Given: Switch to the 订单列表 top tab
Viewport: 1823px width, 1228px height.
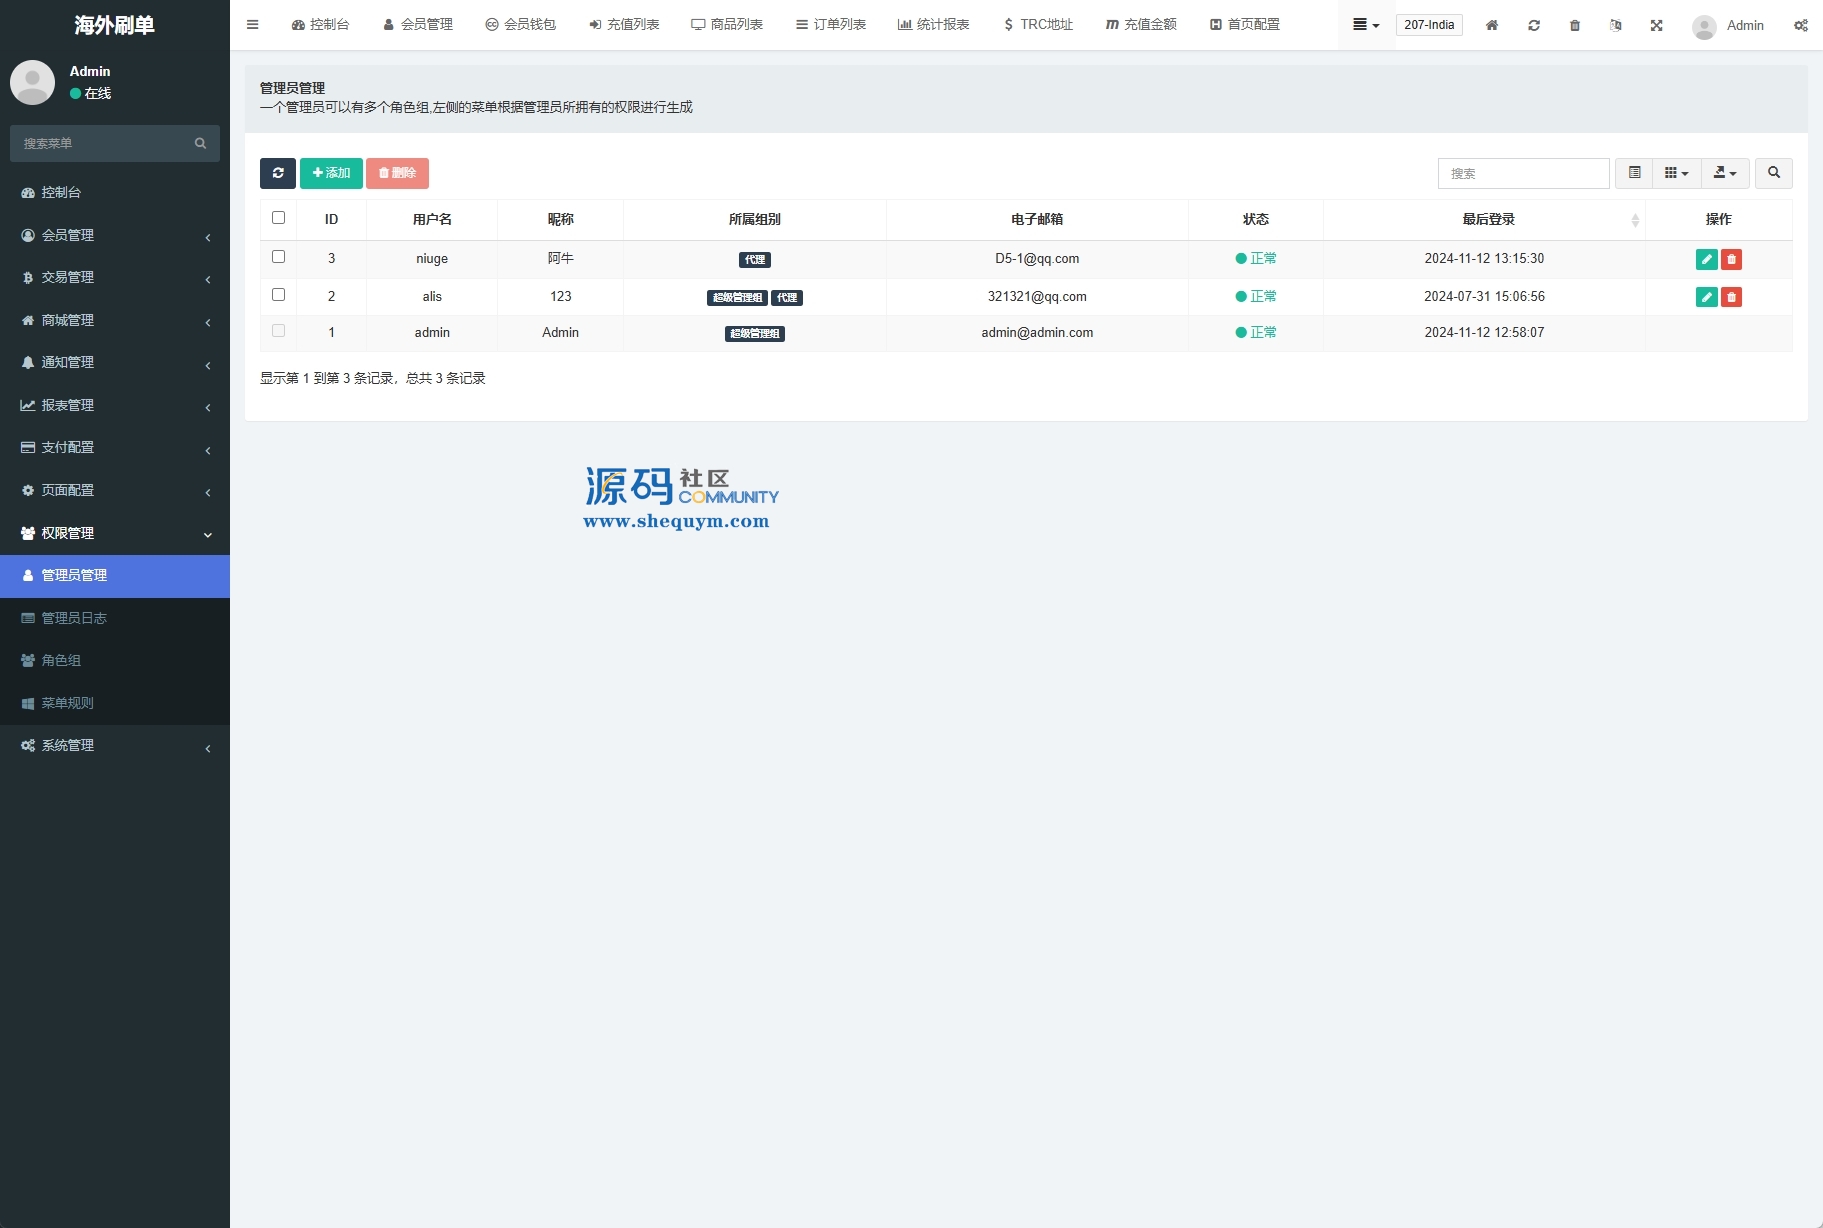Looking at the screenshot, I should coord(830,25).
